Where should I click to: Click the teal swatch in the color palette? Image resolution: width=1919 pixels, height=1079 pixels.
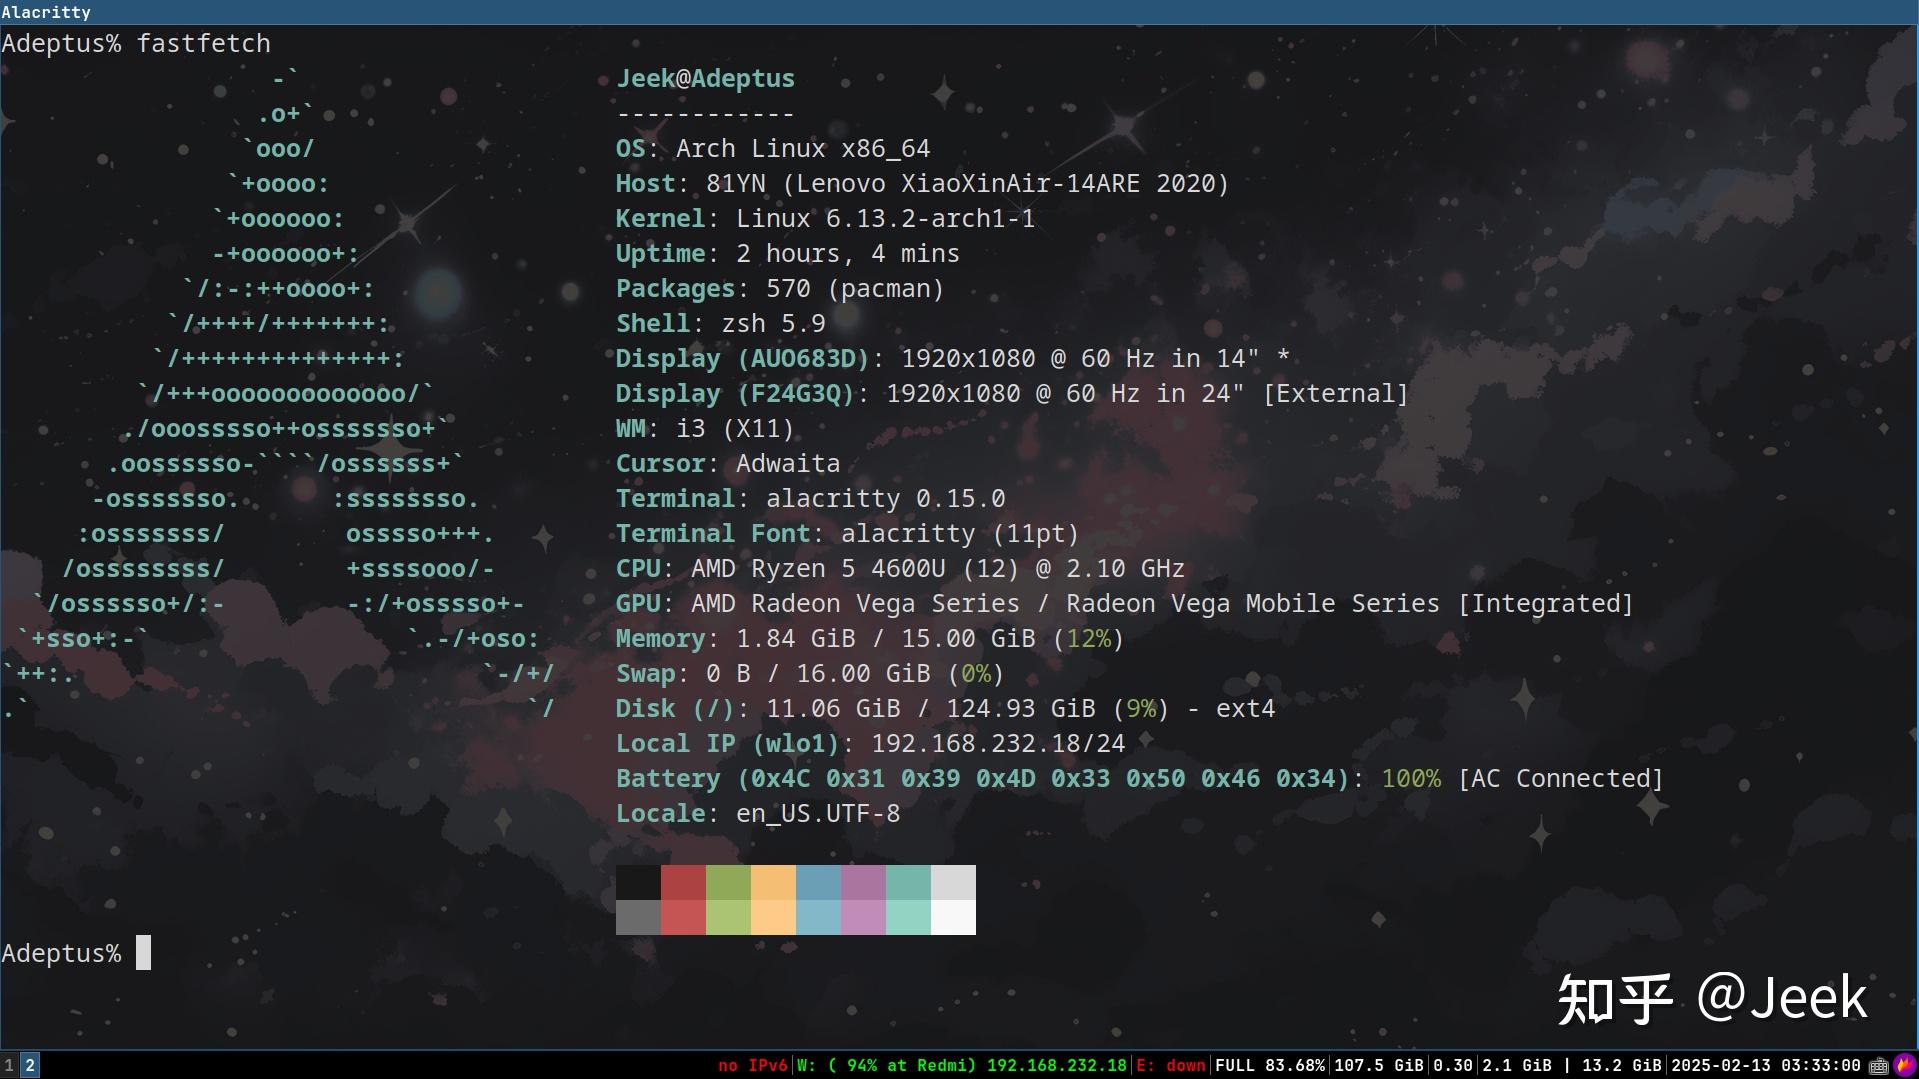pyautogui.click(x=908, y=898)
